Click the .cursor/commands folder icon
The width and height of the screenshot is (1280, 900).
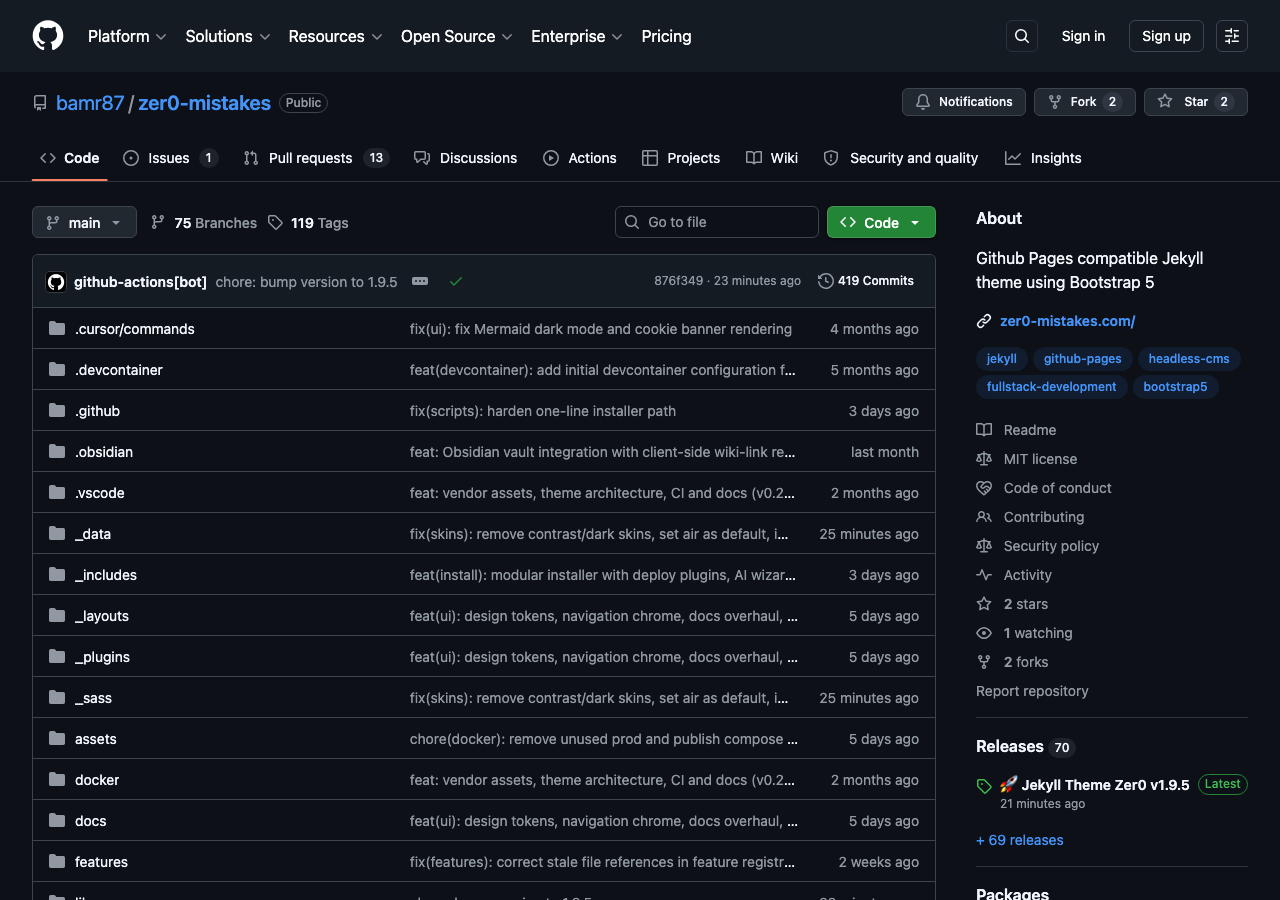pyautogui.click(x=57, y=329)
